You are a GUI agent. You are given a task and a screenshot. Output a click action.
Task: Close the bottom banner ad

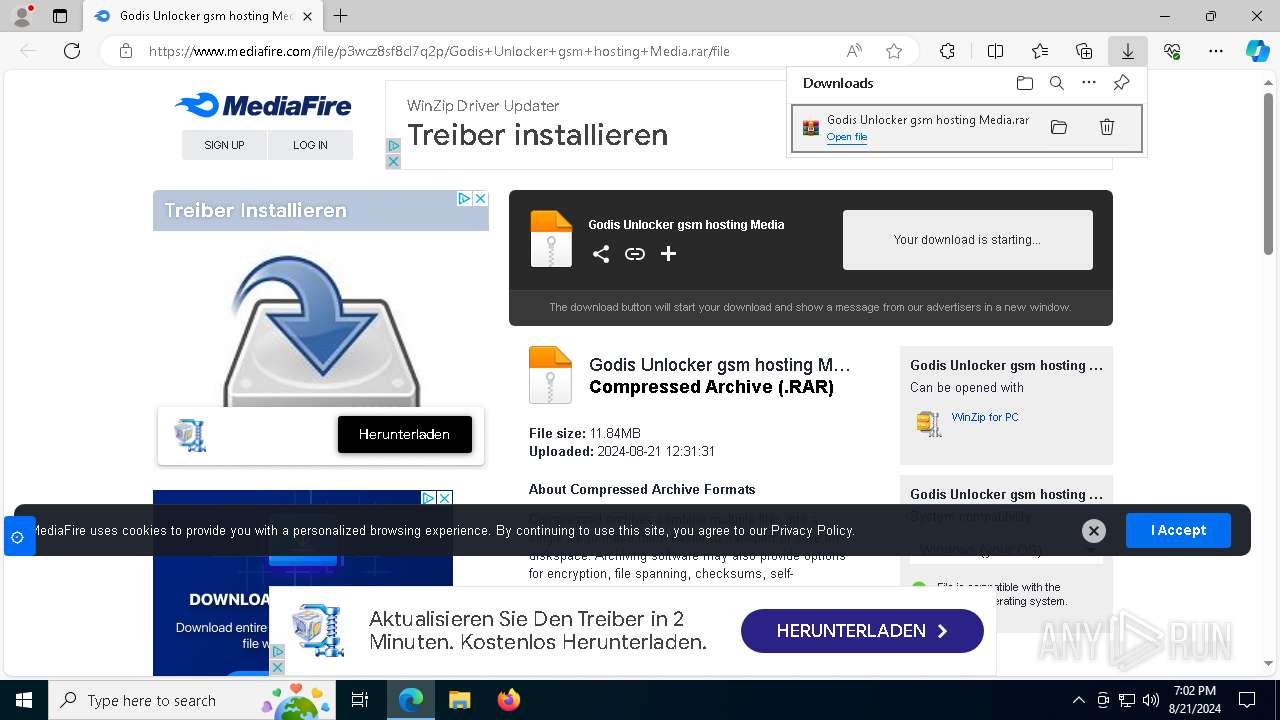(x=277, y=667)
